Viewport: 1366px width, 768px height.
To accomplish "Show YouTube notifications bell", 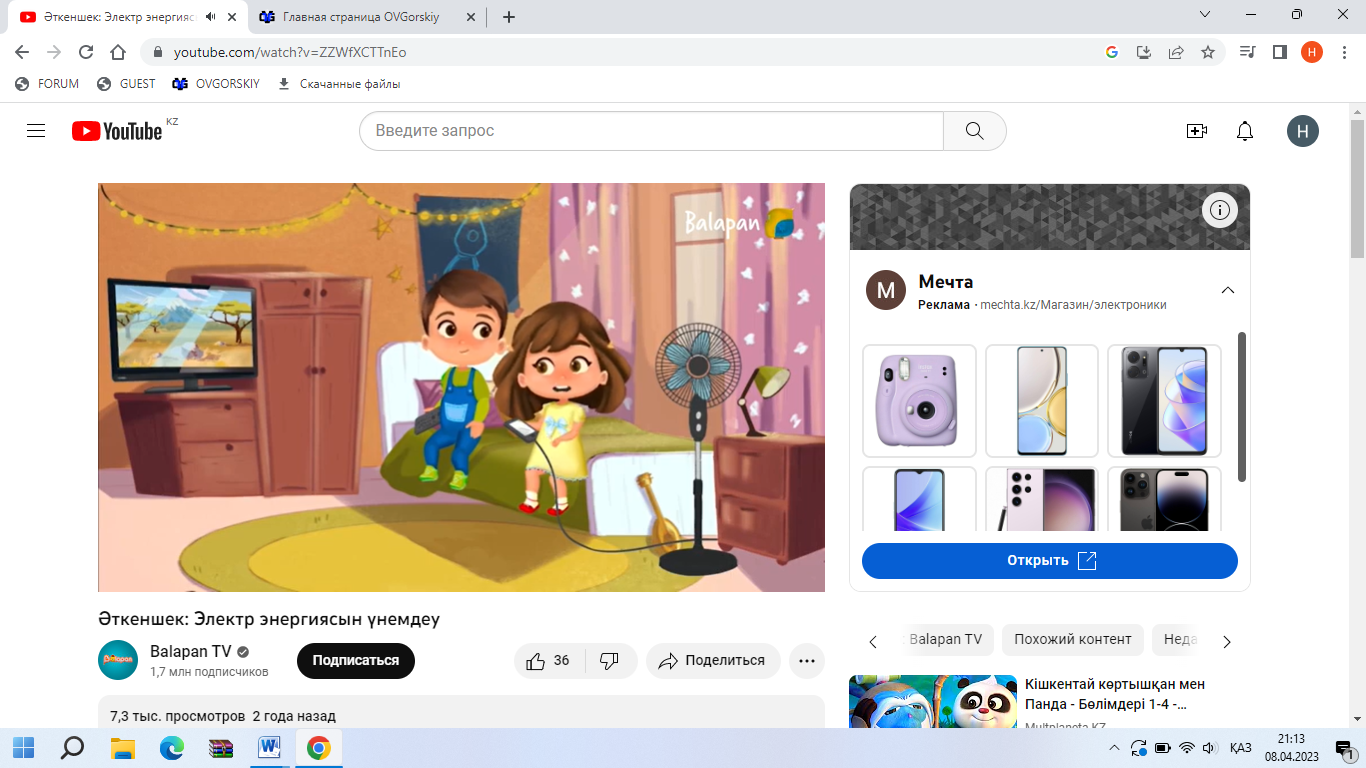I will (1245, 131).
